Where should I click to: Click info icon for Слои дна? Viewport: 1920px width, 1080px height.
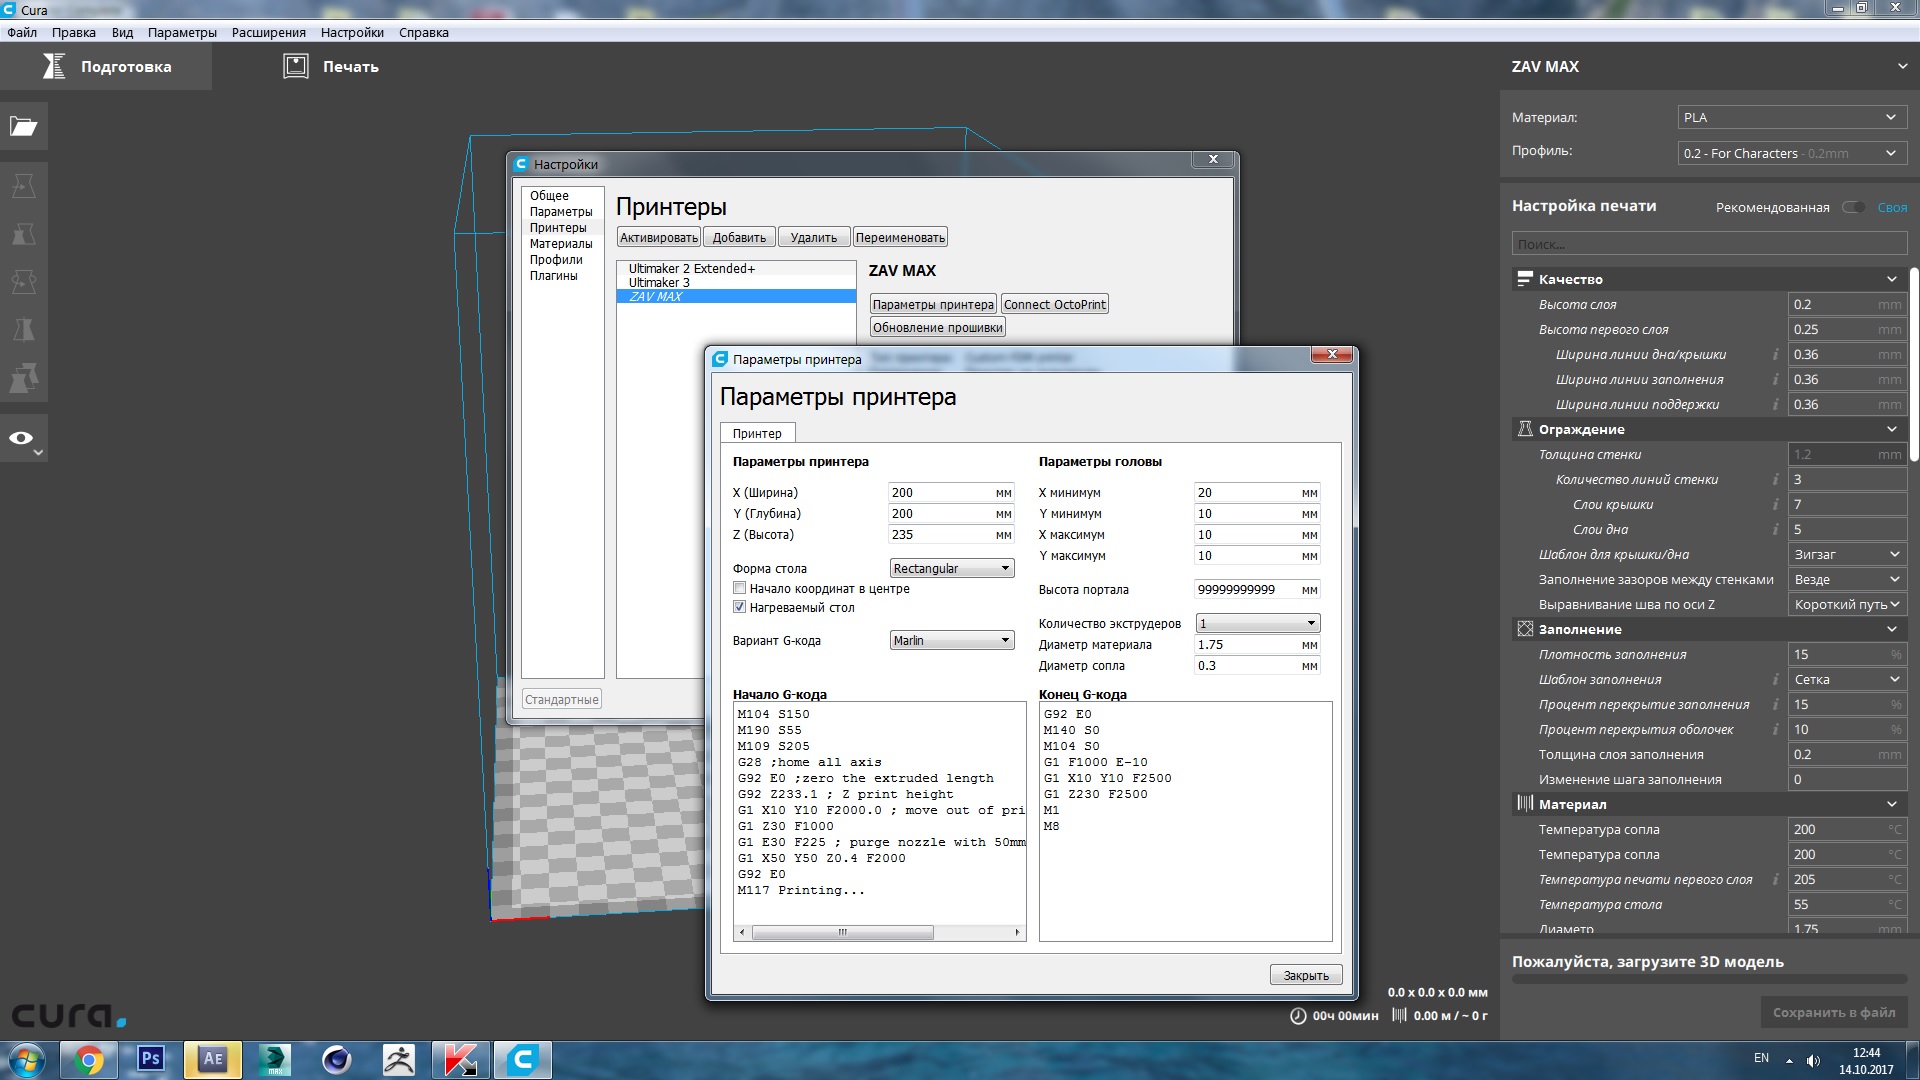pos(1776,529)
